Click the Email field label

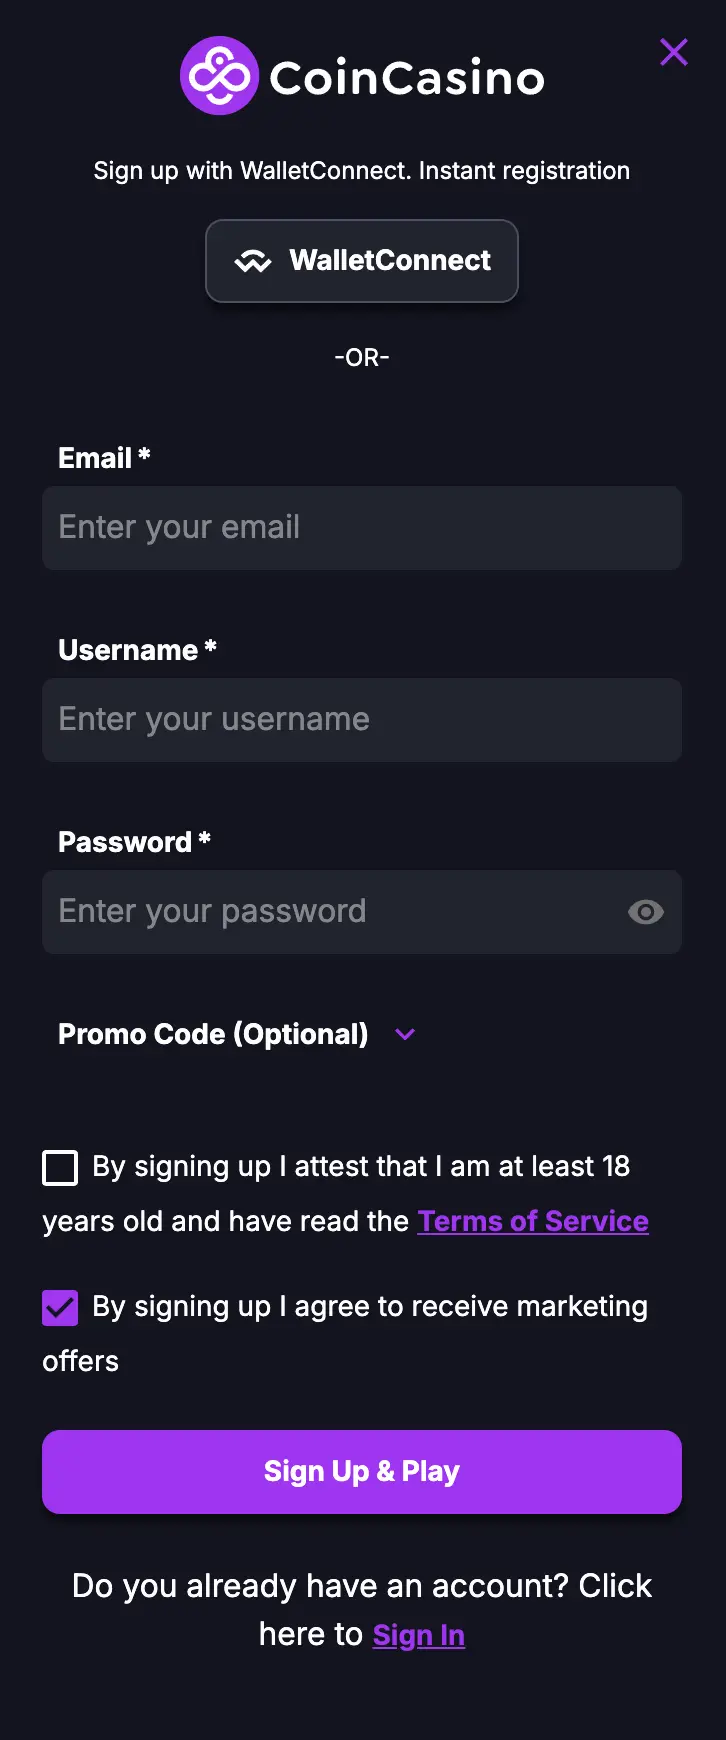[96, 458]
